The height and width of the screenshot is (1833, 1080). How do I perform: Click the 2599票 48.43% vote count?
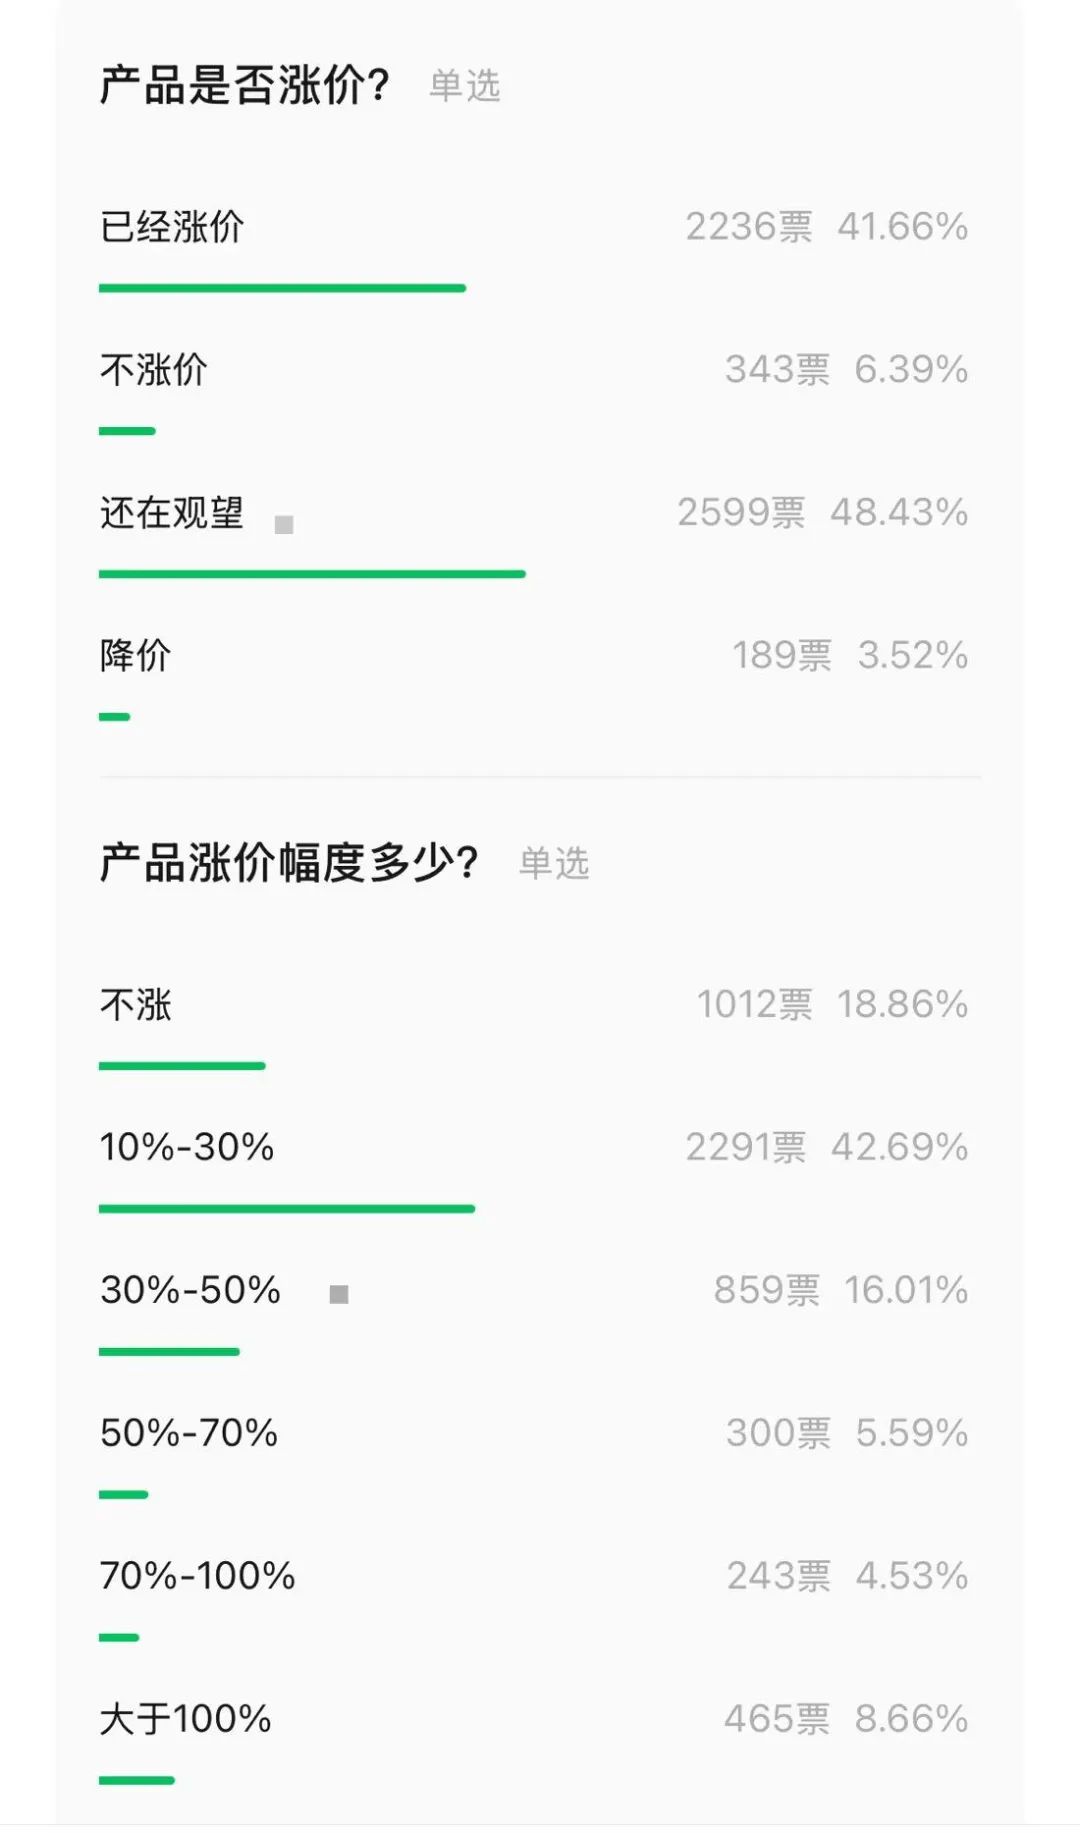coord(822,513)
